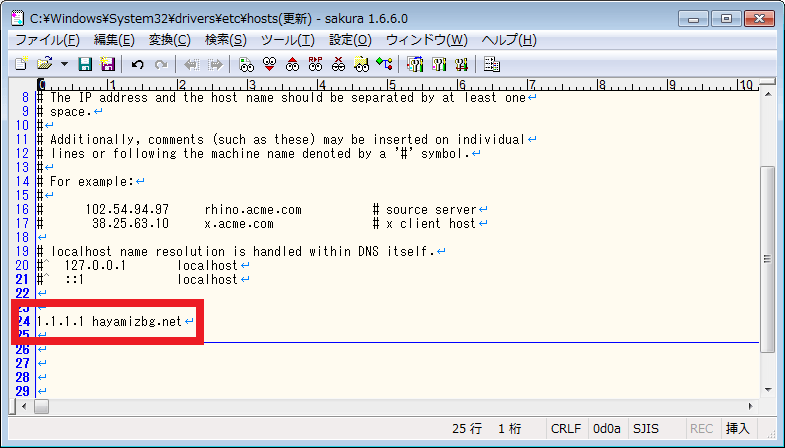Click REC indicator in status bar

click(701, 428)
